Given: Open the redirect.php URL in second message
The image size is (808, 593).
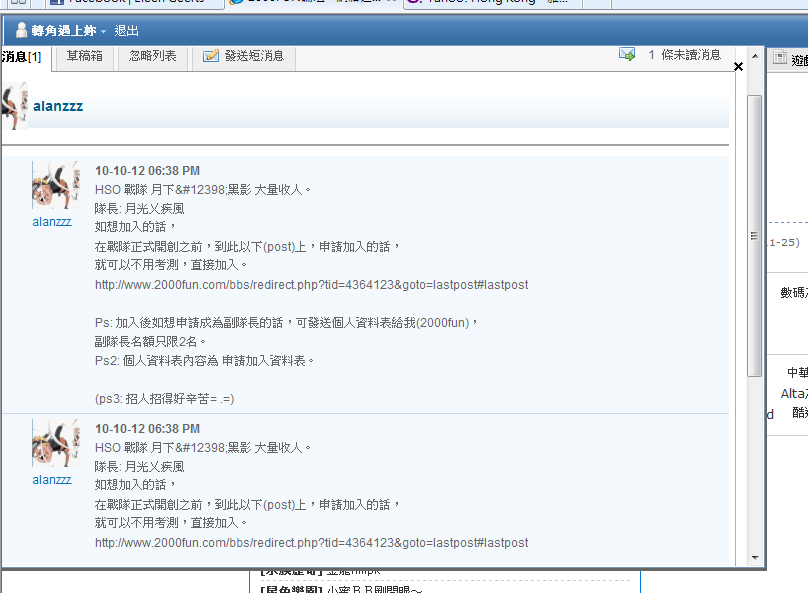Looking at the screenshot, I should tap(311, 543).
